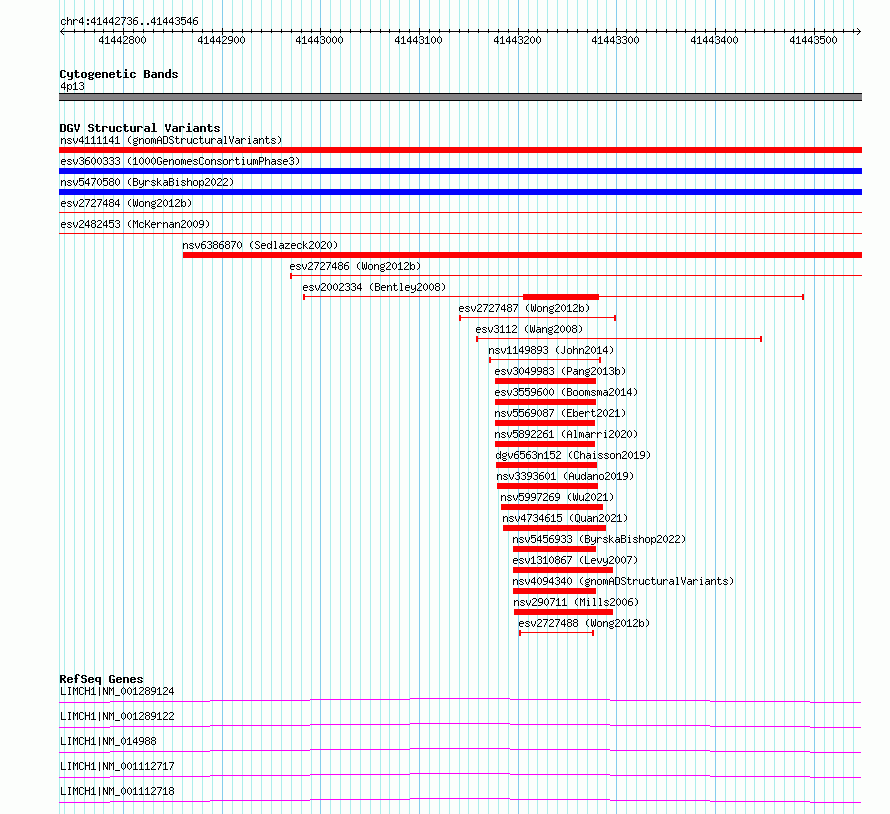Click the nsv4111141 gnomADStructuralVariants label
Viewport: 890px width, 814px height.
(x=171, y=140)
